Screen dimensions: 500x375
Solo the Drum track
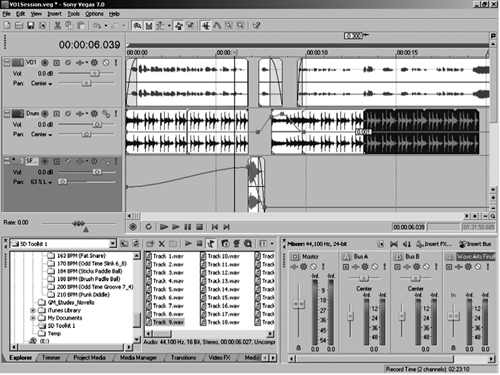[116, 114]
